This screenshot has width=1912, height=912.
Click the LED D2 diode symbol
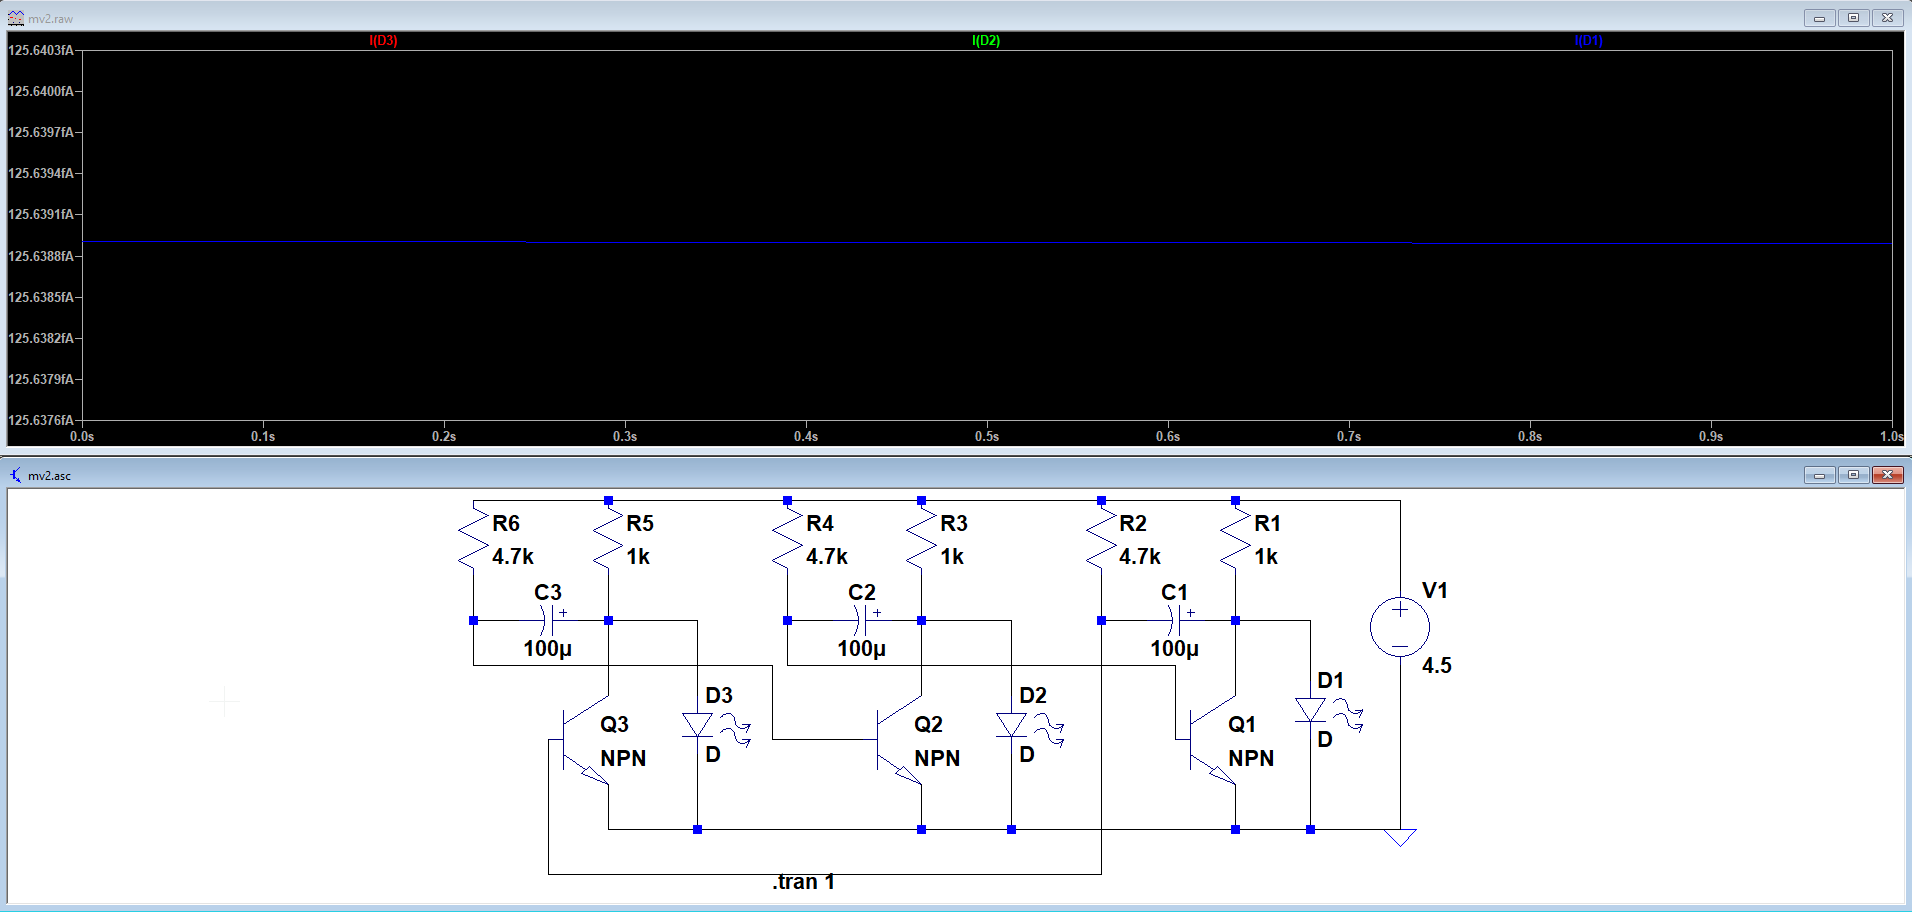point(1011,725)
